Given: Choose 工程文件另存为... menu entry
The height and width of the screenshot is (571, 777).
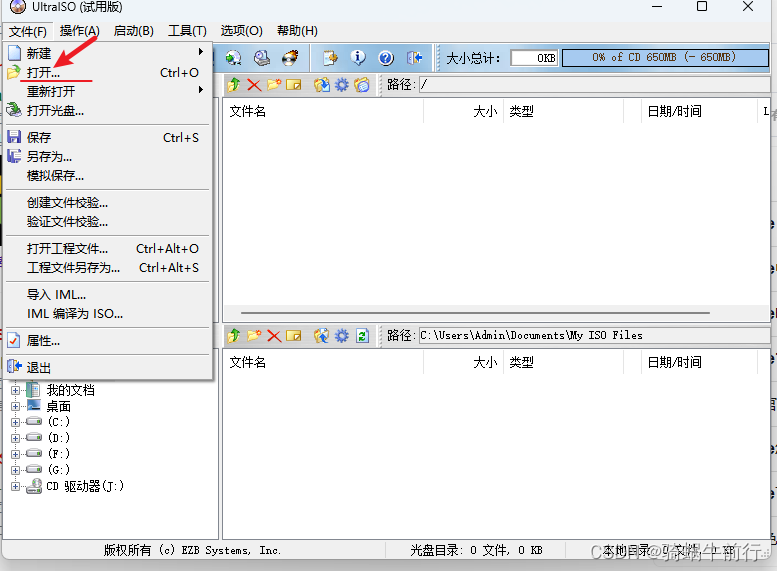Looking at the screenshot, I should pos(108,268).
